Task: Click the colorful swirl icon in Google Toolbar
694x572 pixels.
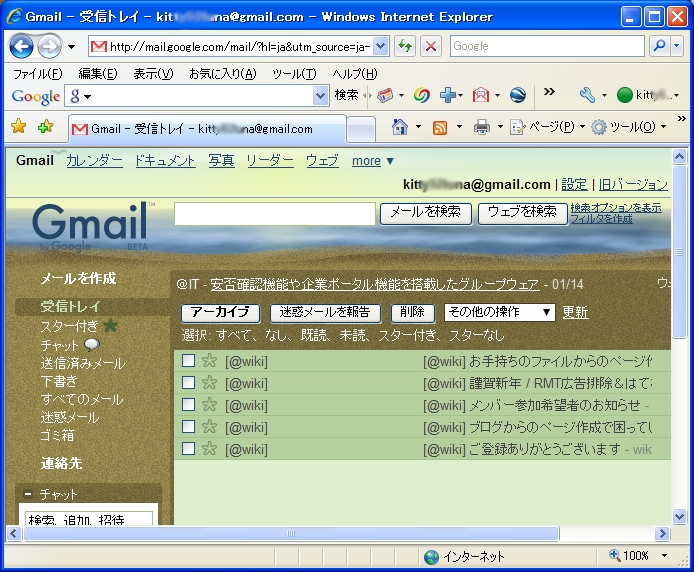Action: (x=421, y=95)
